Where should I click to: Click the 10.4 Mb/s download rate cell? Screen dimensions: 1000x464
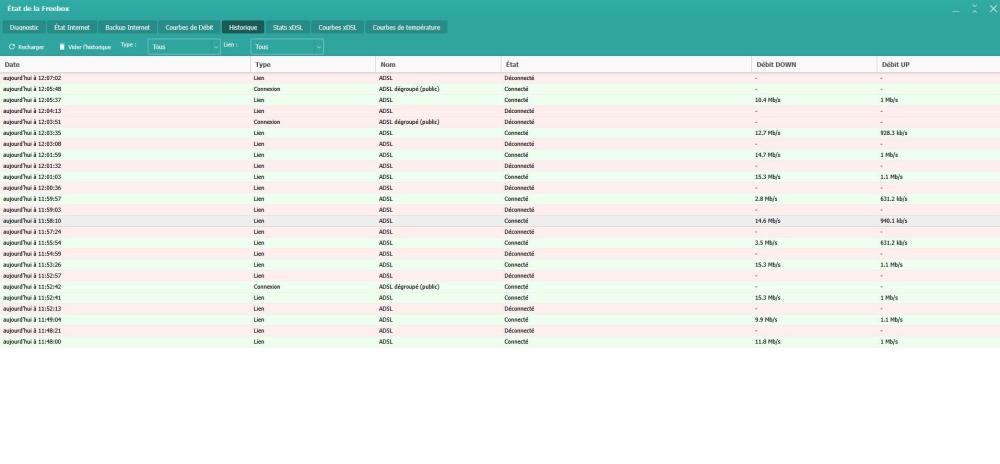pyautogui.click(x=767, y=100)
